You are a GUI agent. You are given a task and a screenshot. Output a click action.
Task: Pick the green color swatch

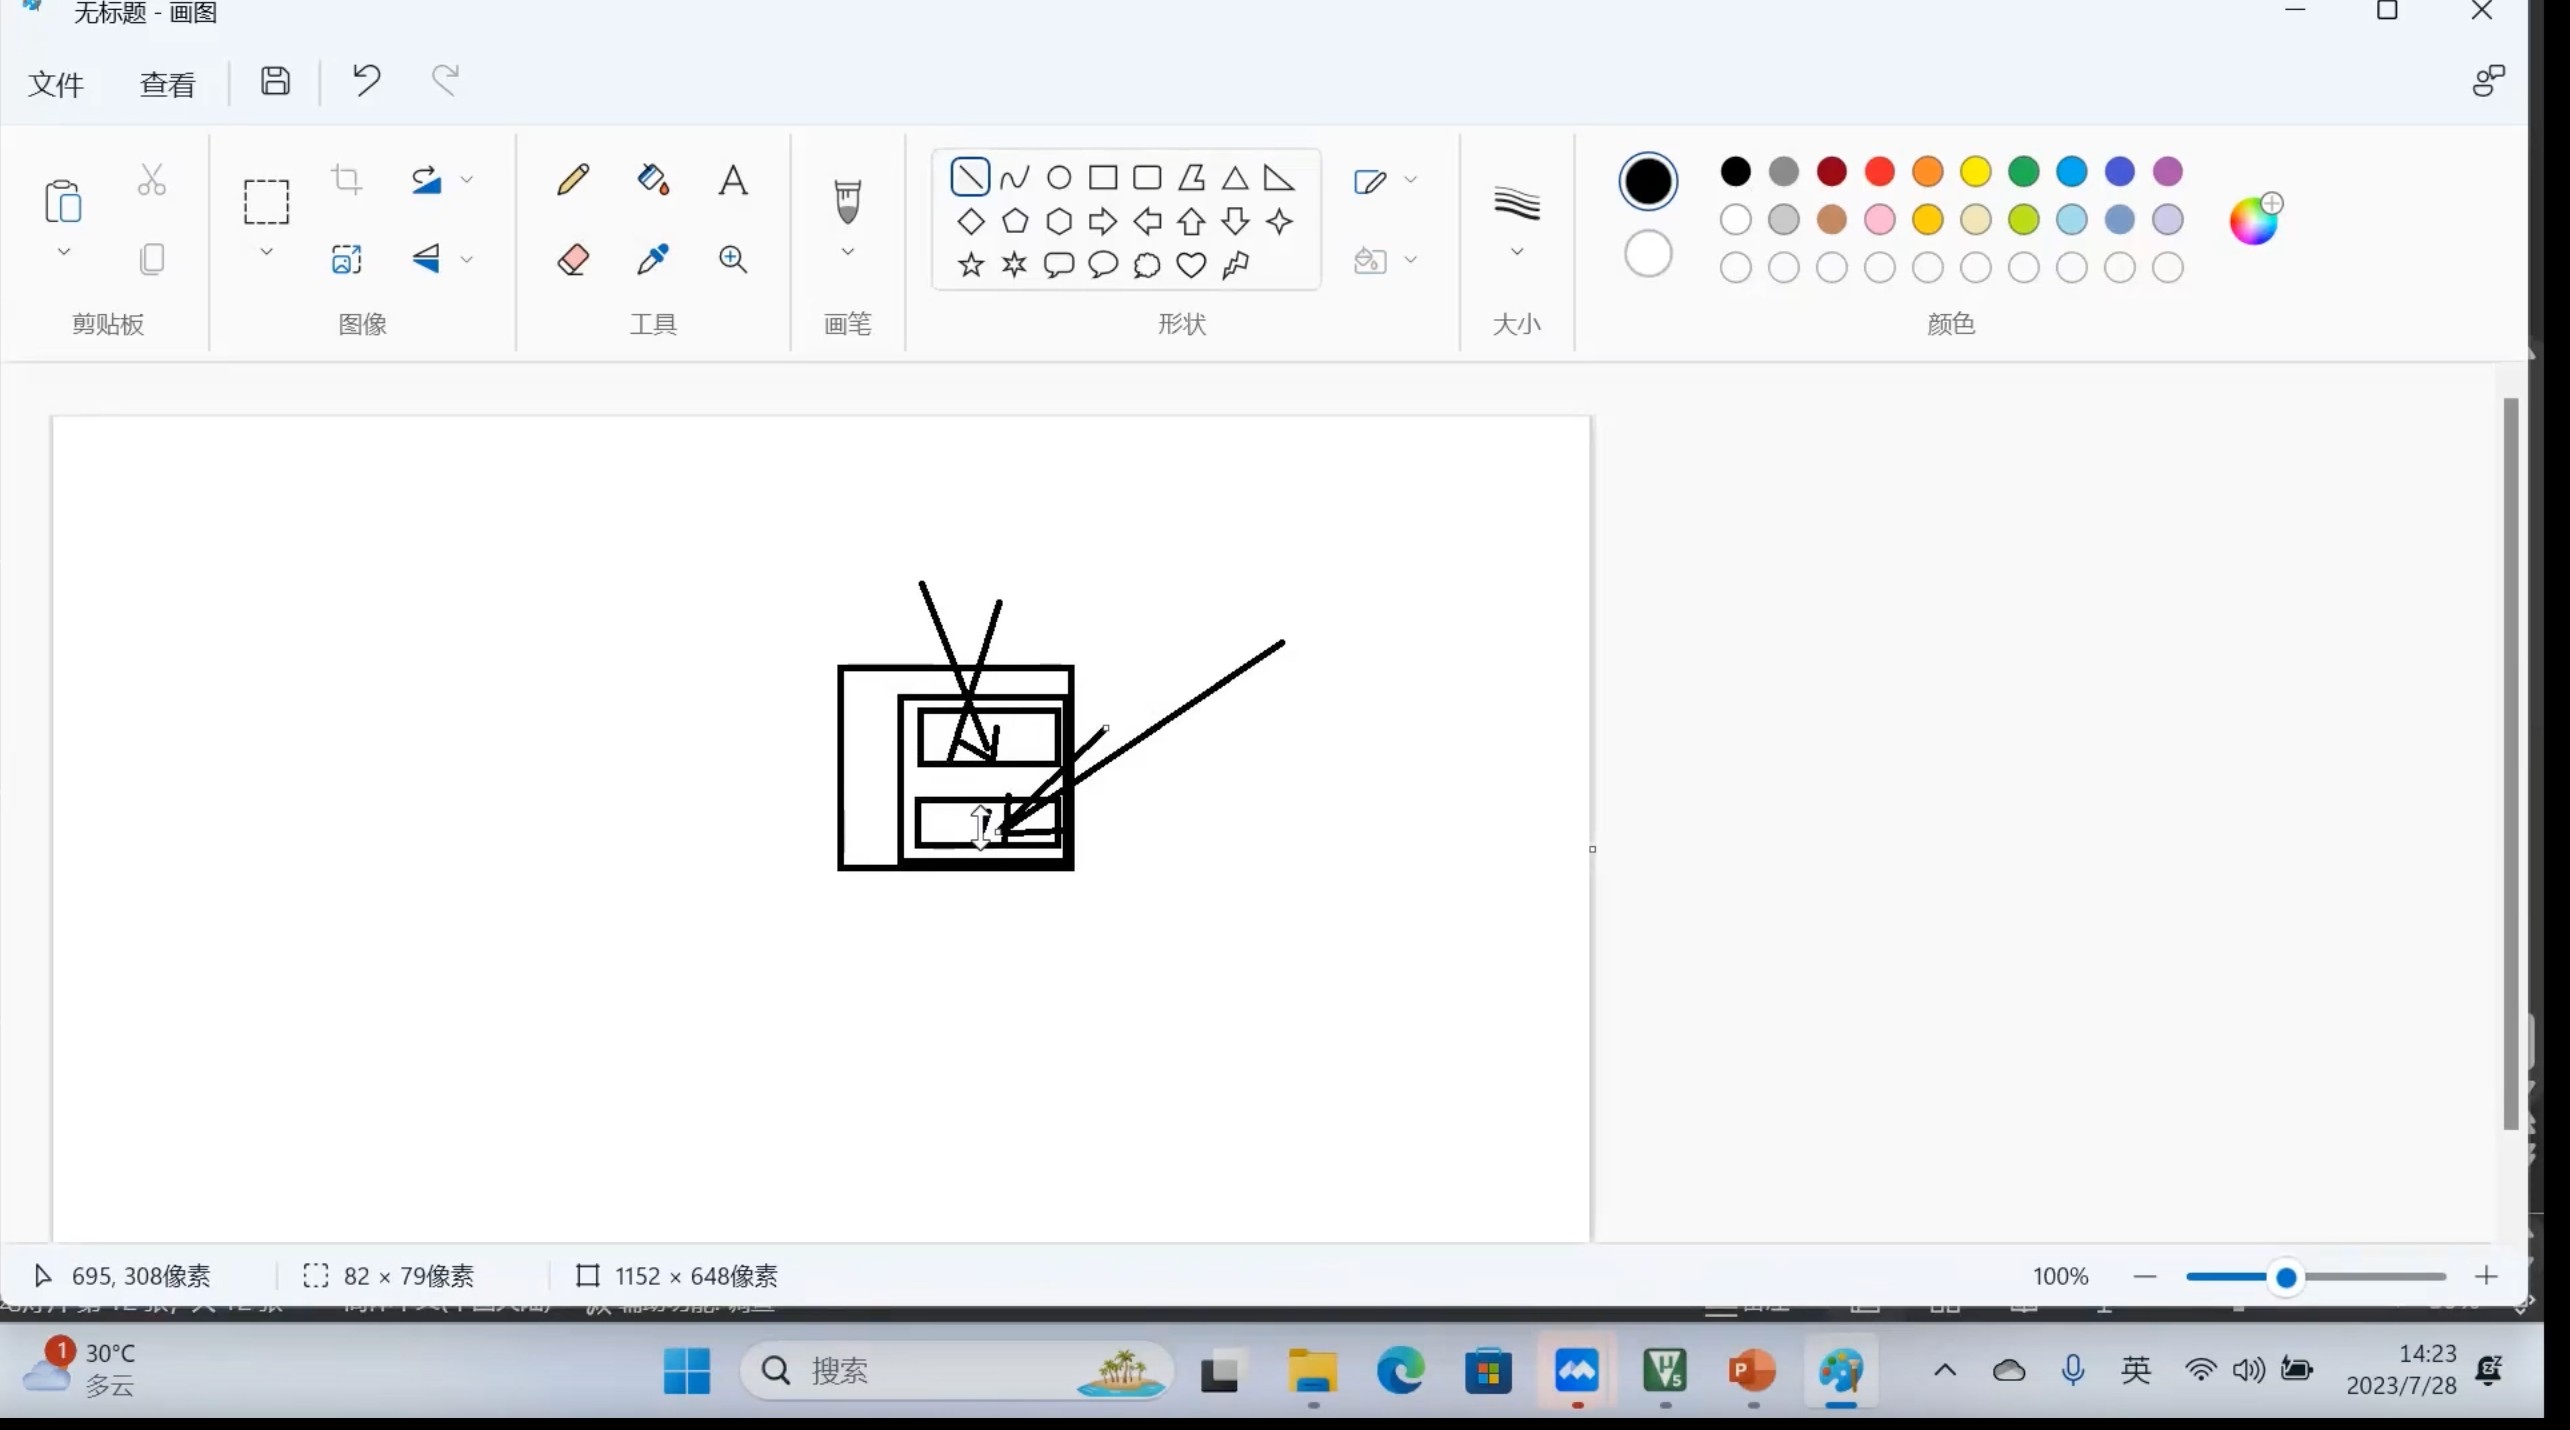coord(2024,172)
